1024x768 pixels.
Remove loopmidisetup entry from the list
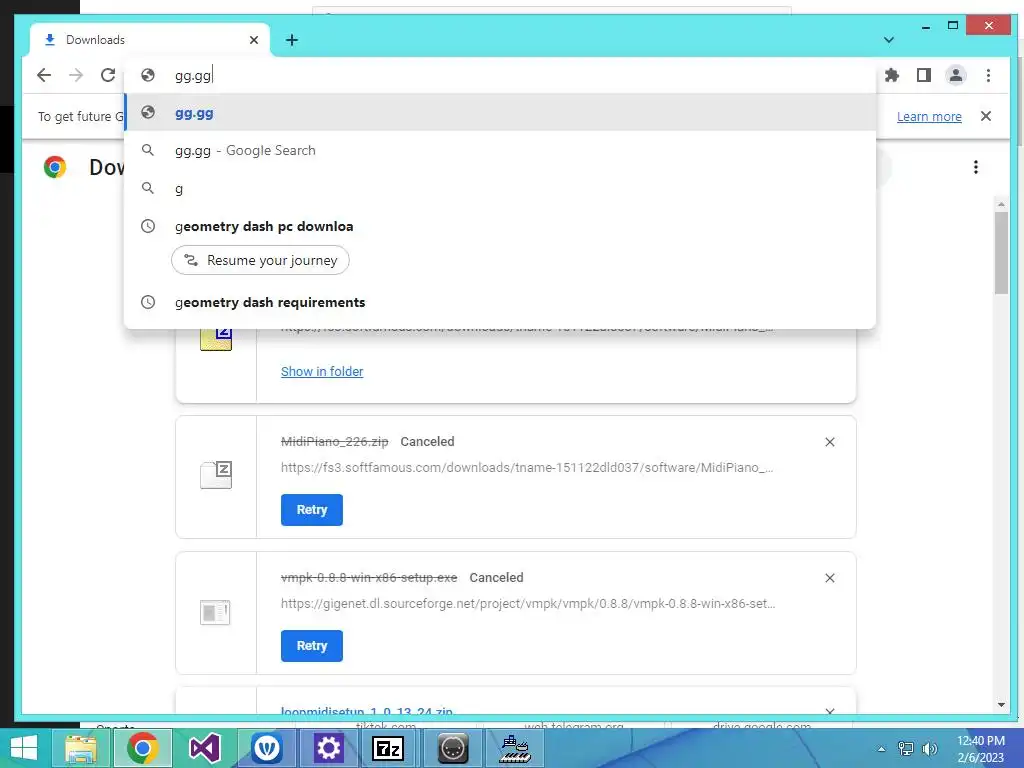[x=829, y=711]
